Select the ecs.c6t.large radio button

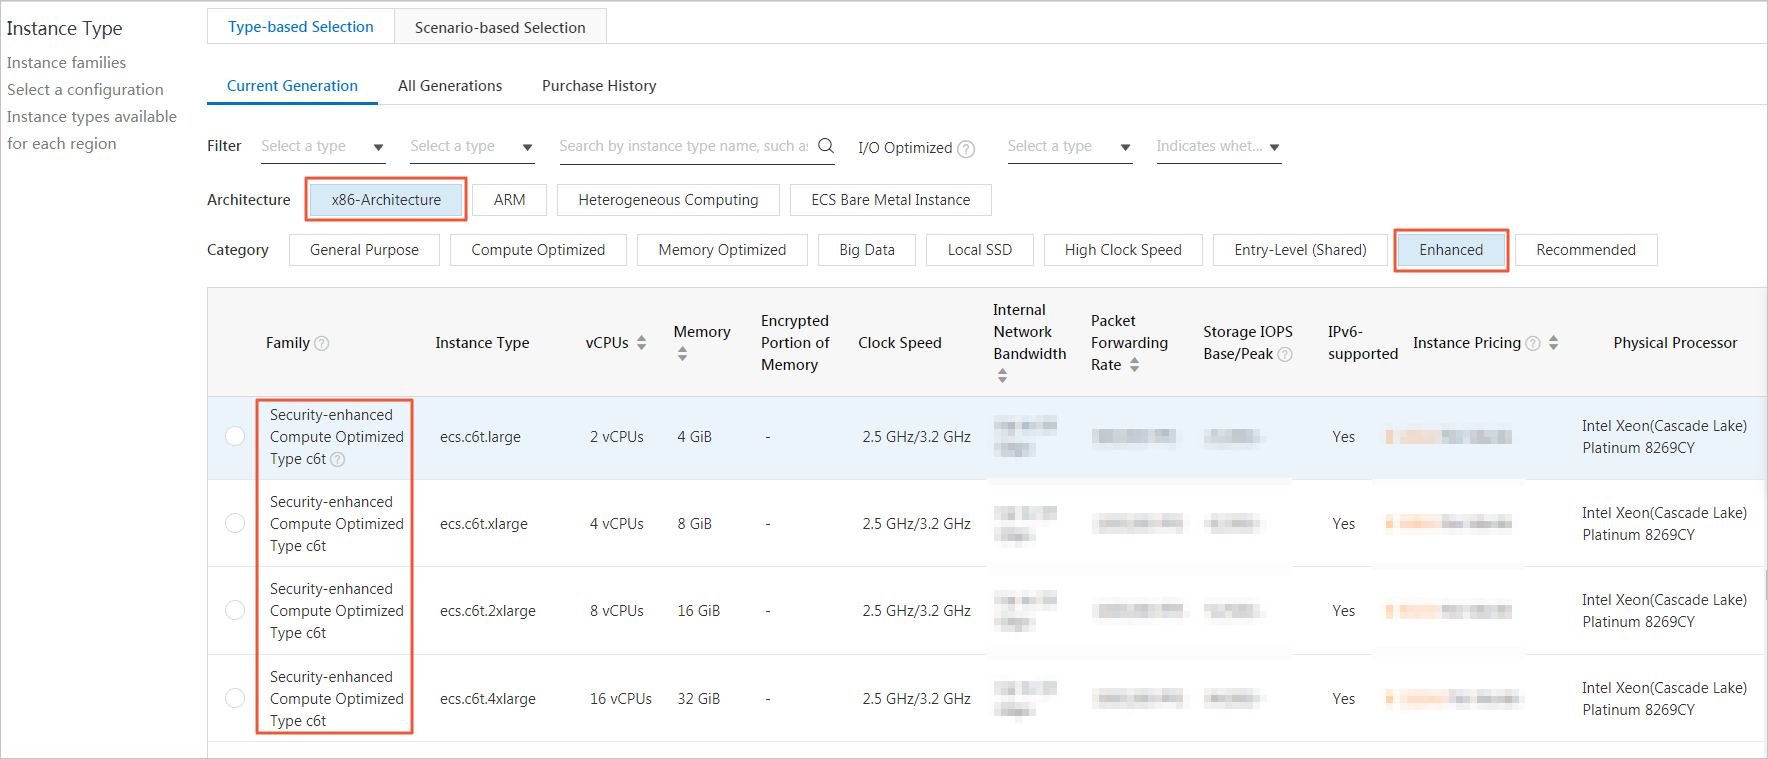(235, 436)
